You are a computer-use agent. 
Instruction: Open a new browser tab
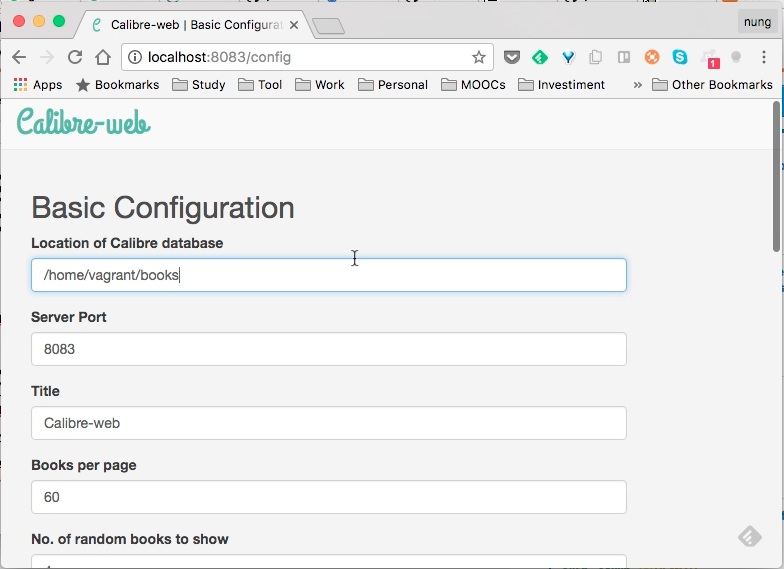coord(328,26)
